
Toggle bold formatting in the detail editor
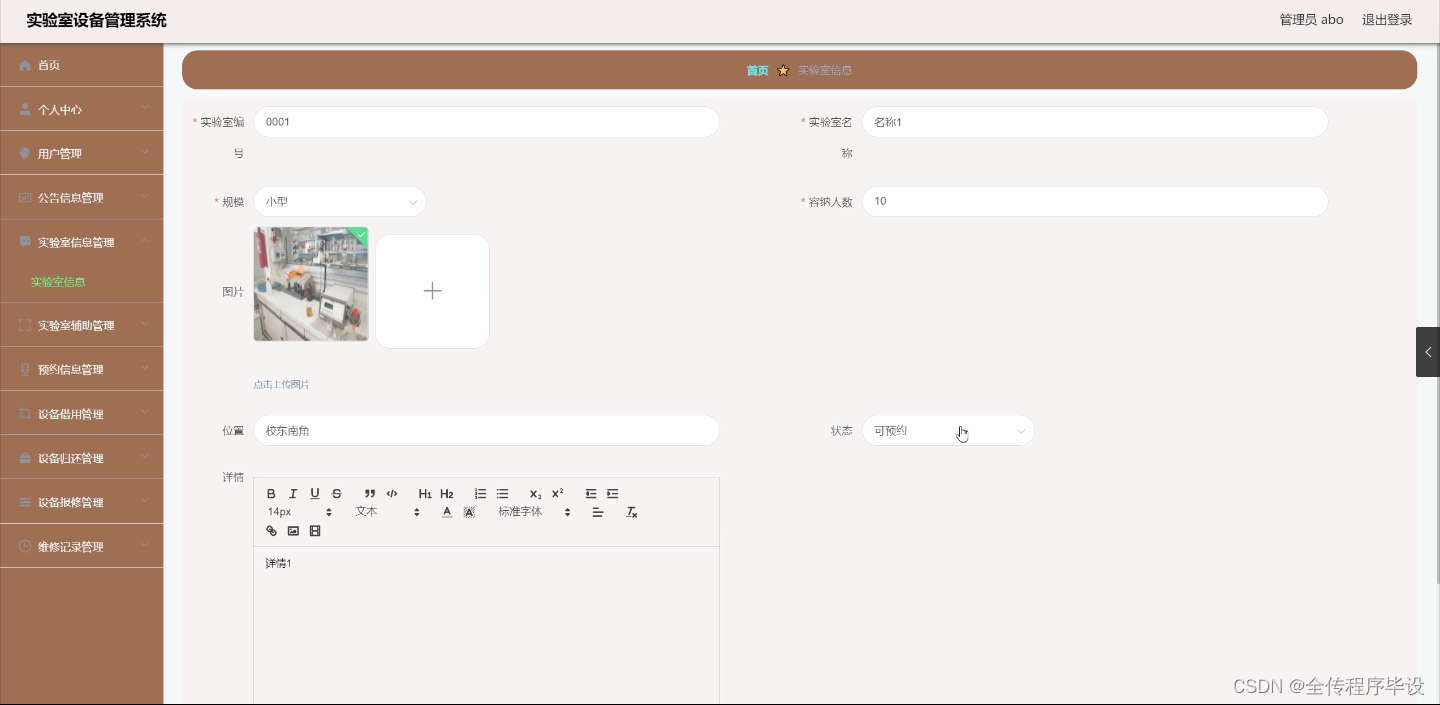271,493
